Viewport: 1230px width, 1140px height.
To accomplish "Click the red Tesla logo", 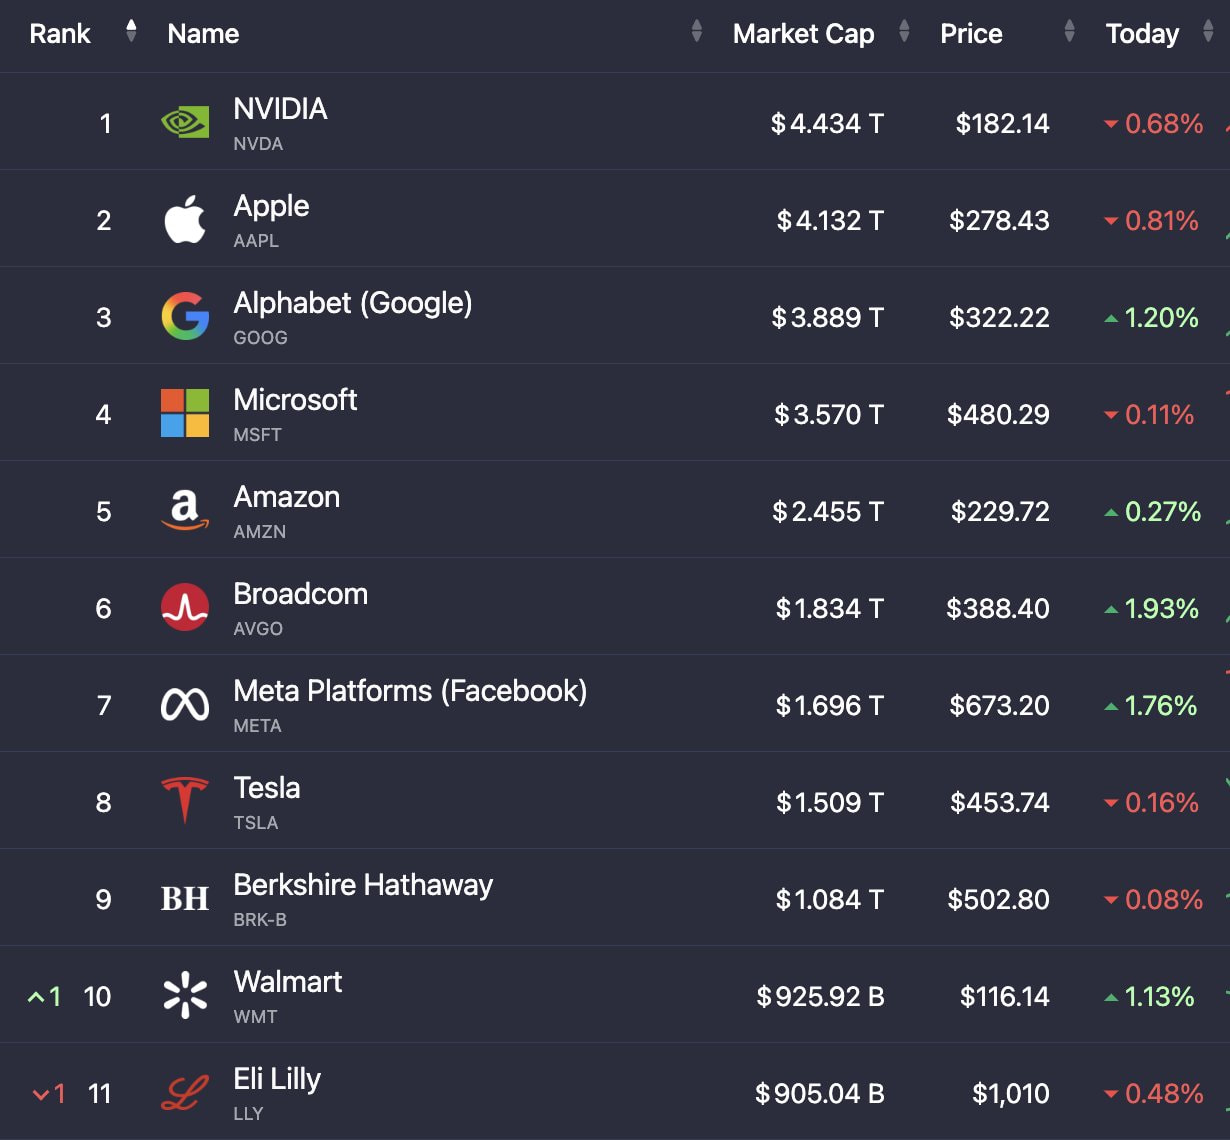I will coord(185,801).
